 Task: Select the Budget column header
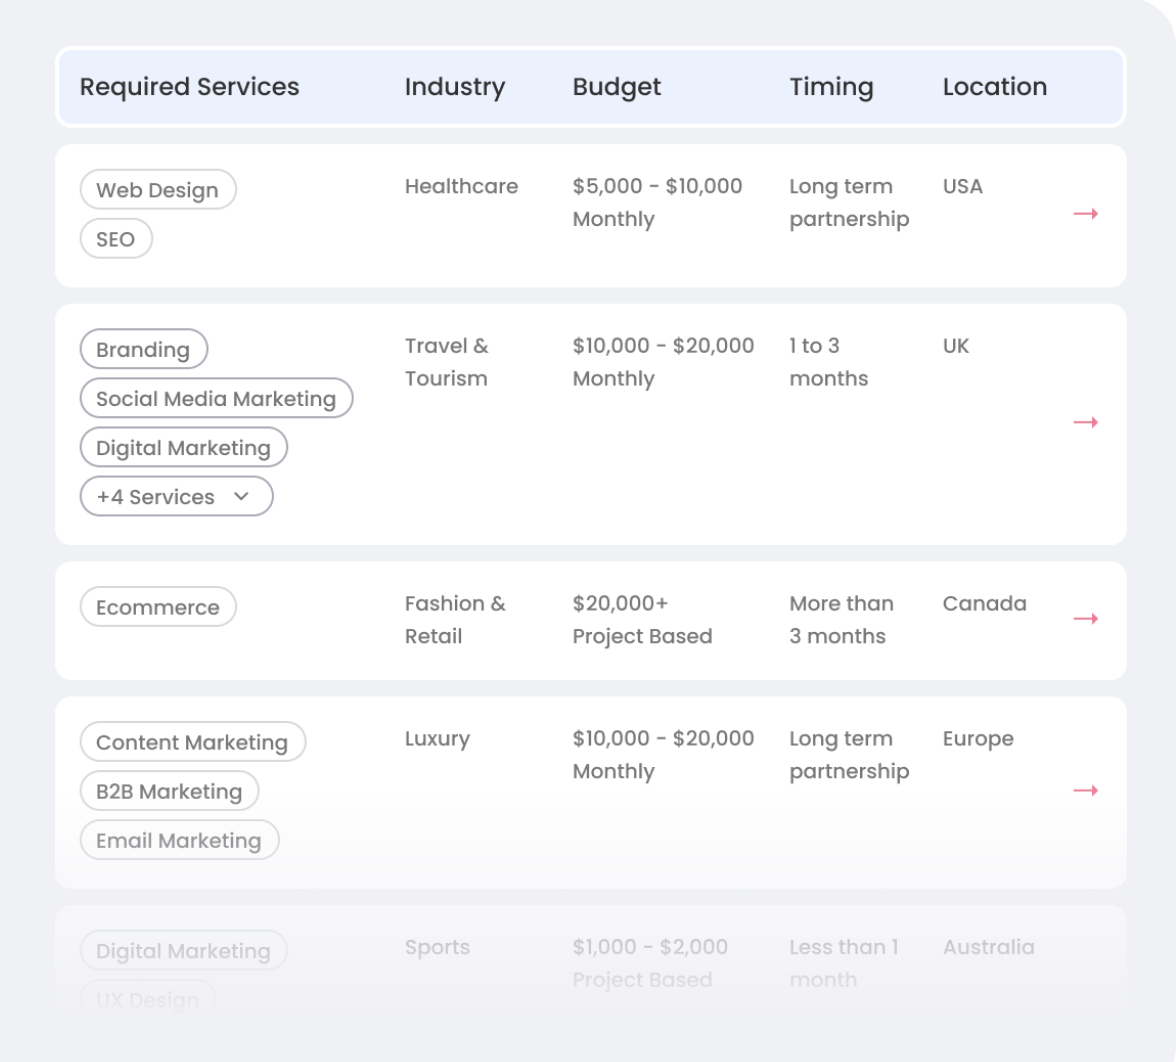tap(616, 87)
